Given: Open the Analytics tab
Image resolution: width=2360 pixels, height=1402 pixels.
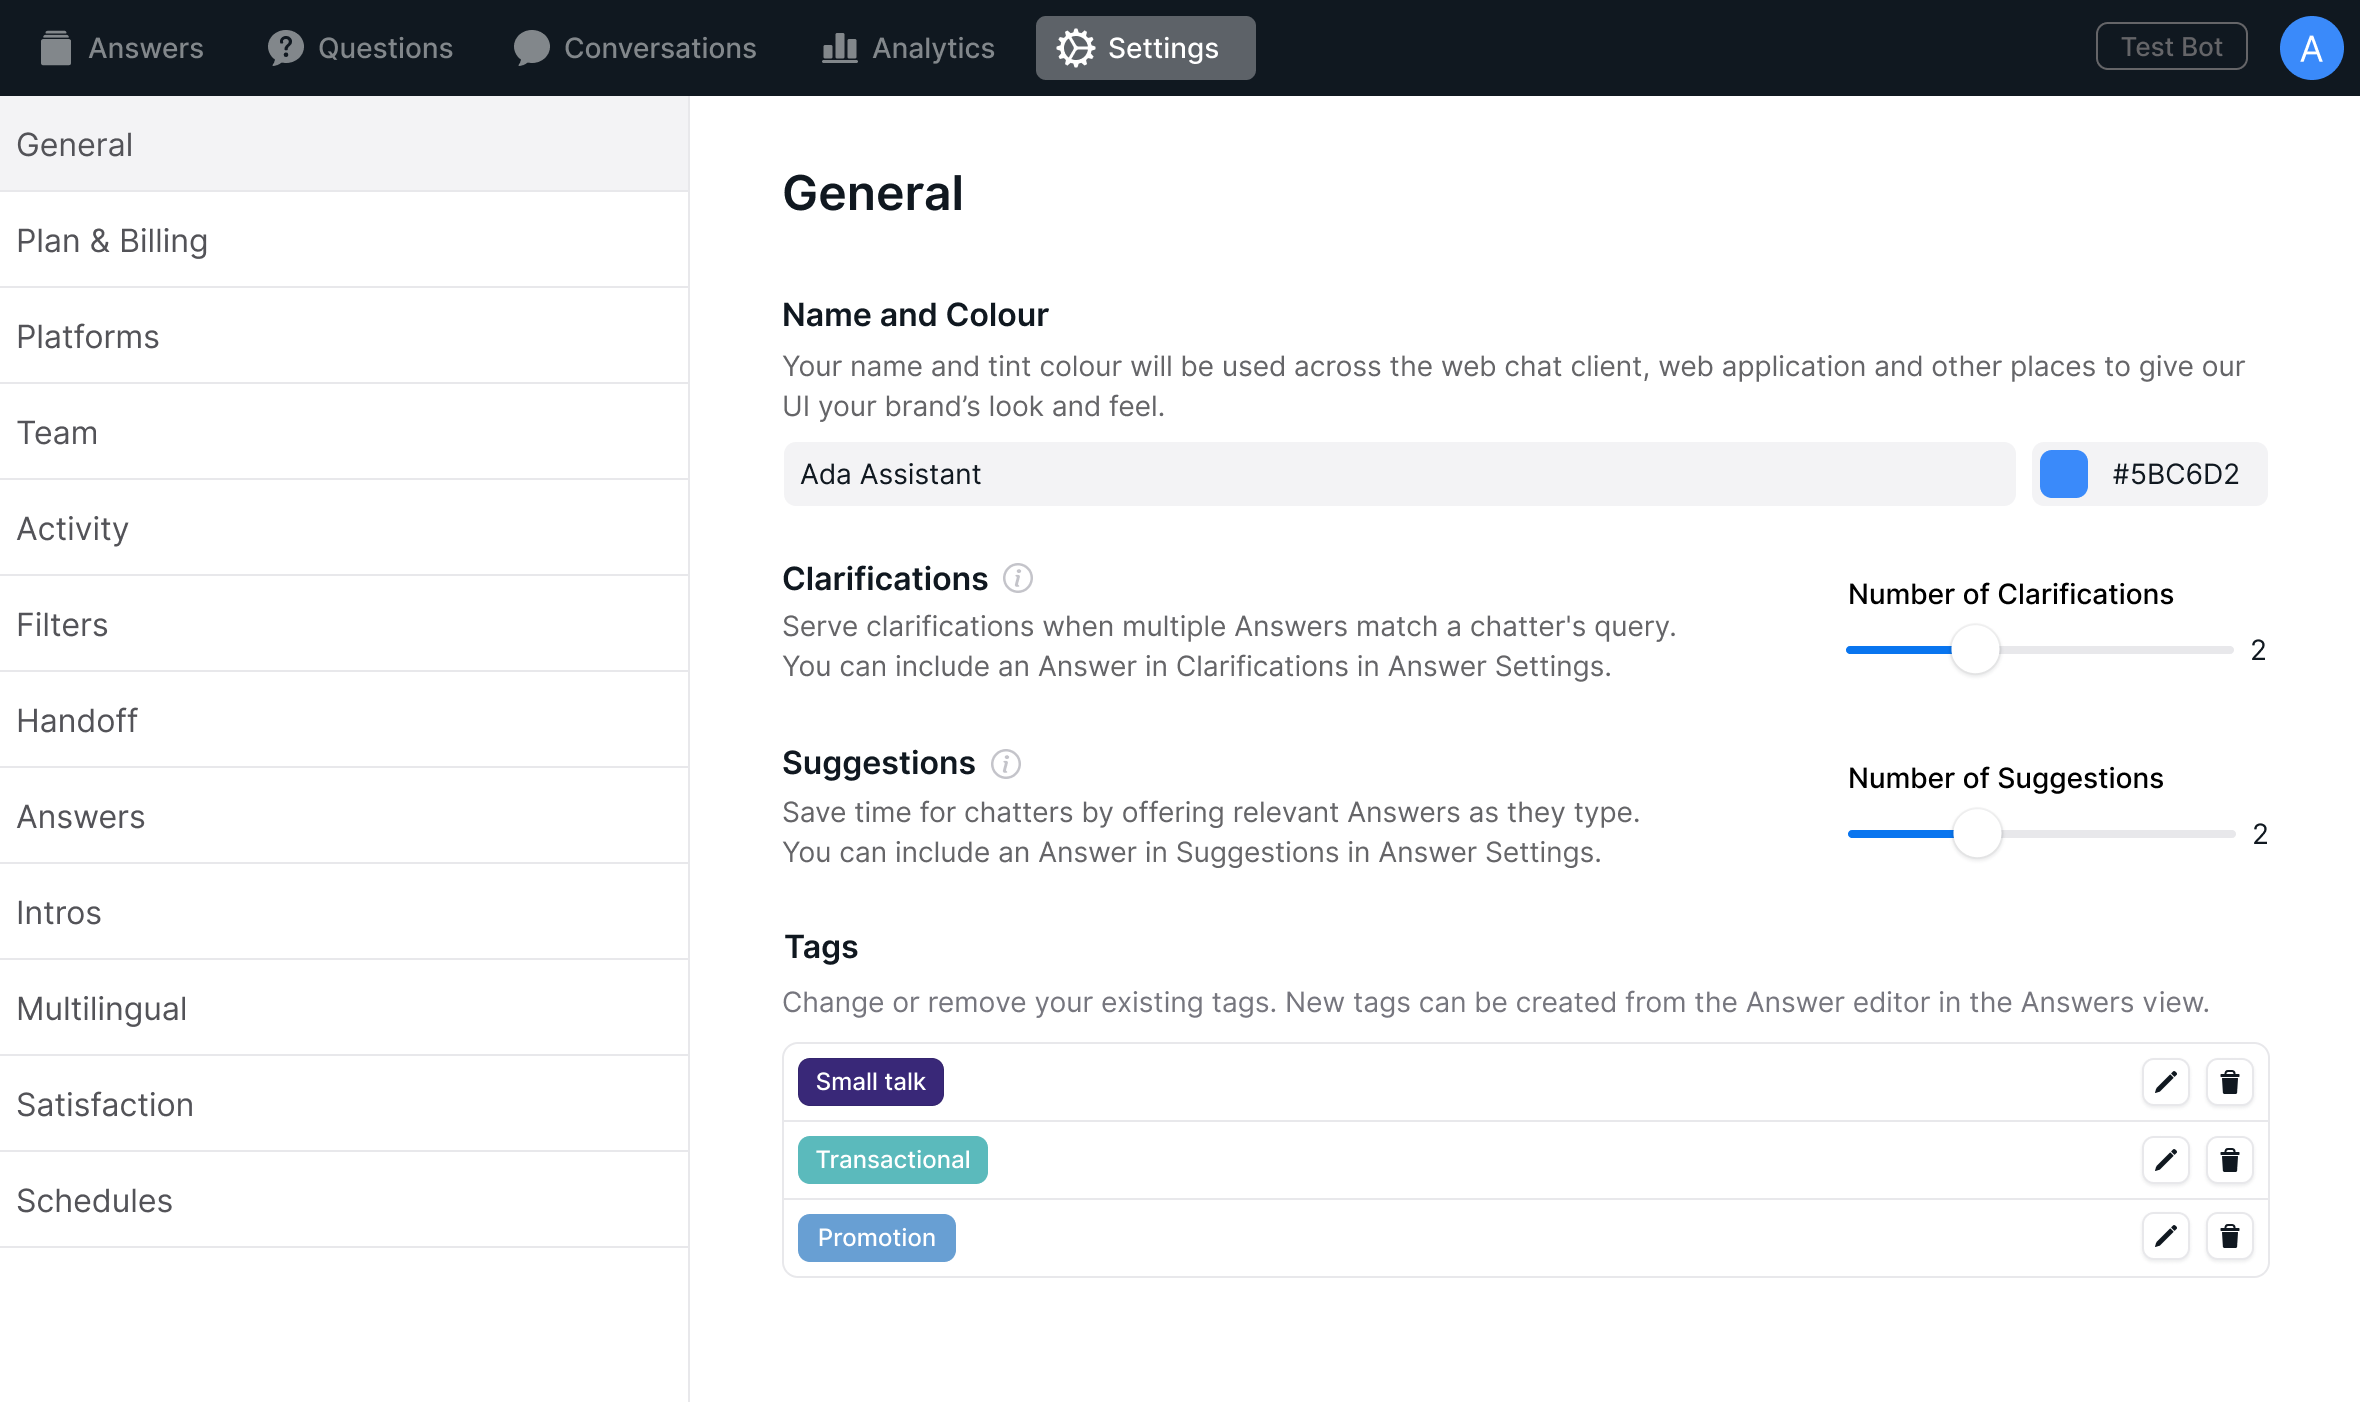Looking at the screenshot, I should [x=908, y=48].
